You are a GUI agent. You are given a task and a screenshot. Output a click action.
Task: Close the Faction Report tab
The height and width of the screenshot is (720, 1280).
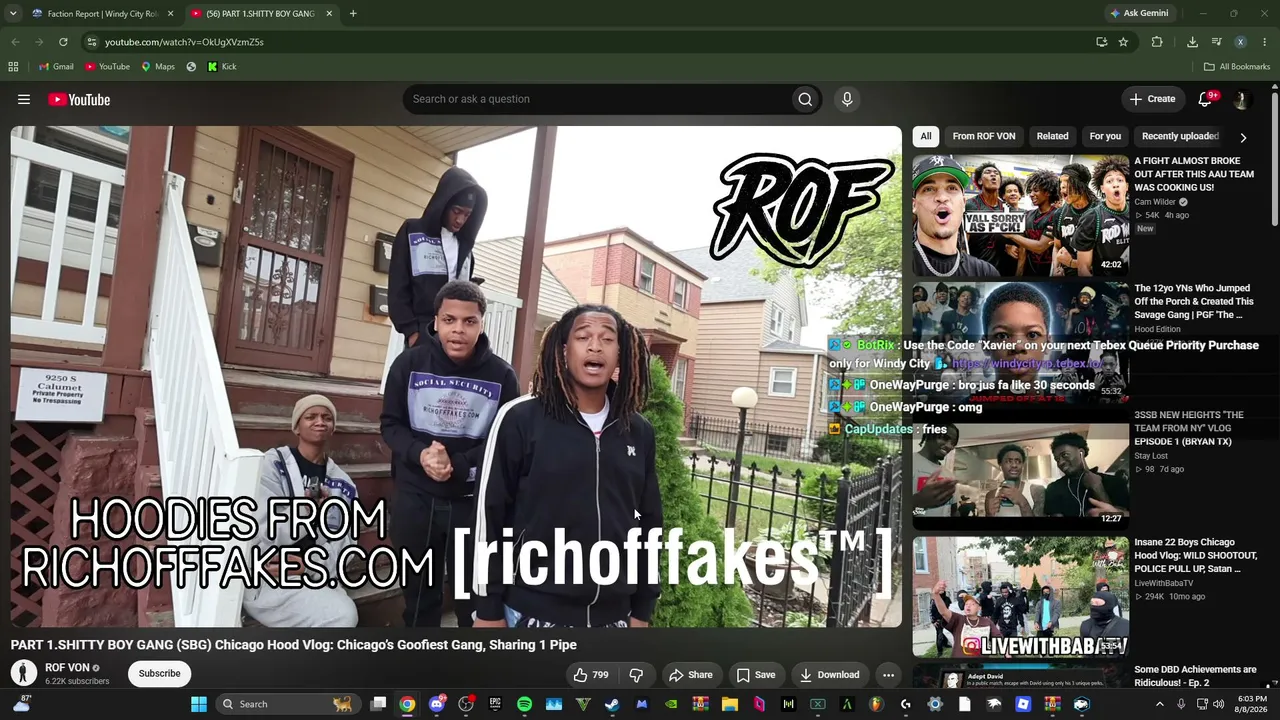(x=170, y=14)
